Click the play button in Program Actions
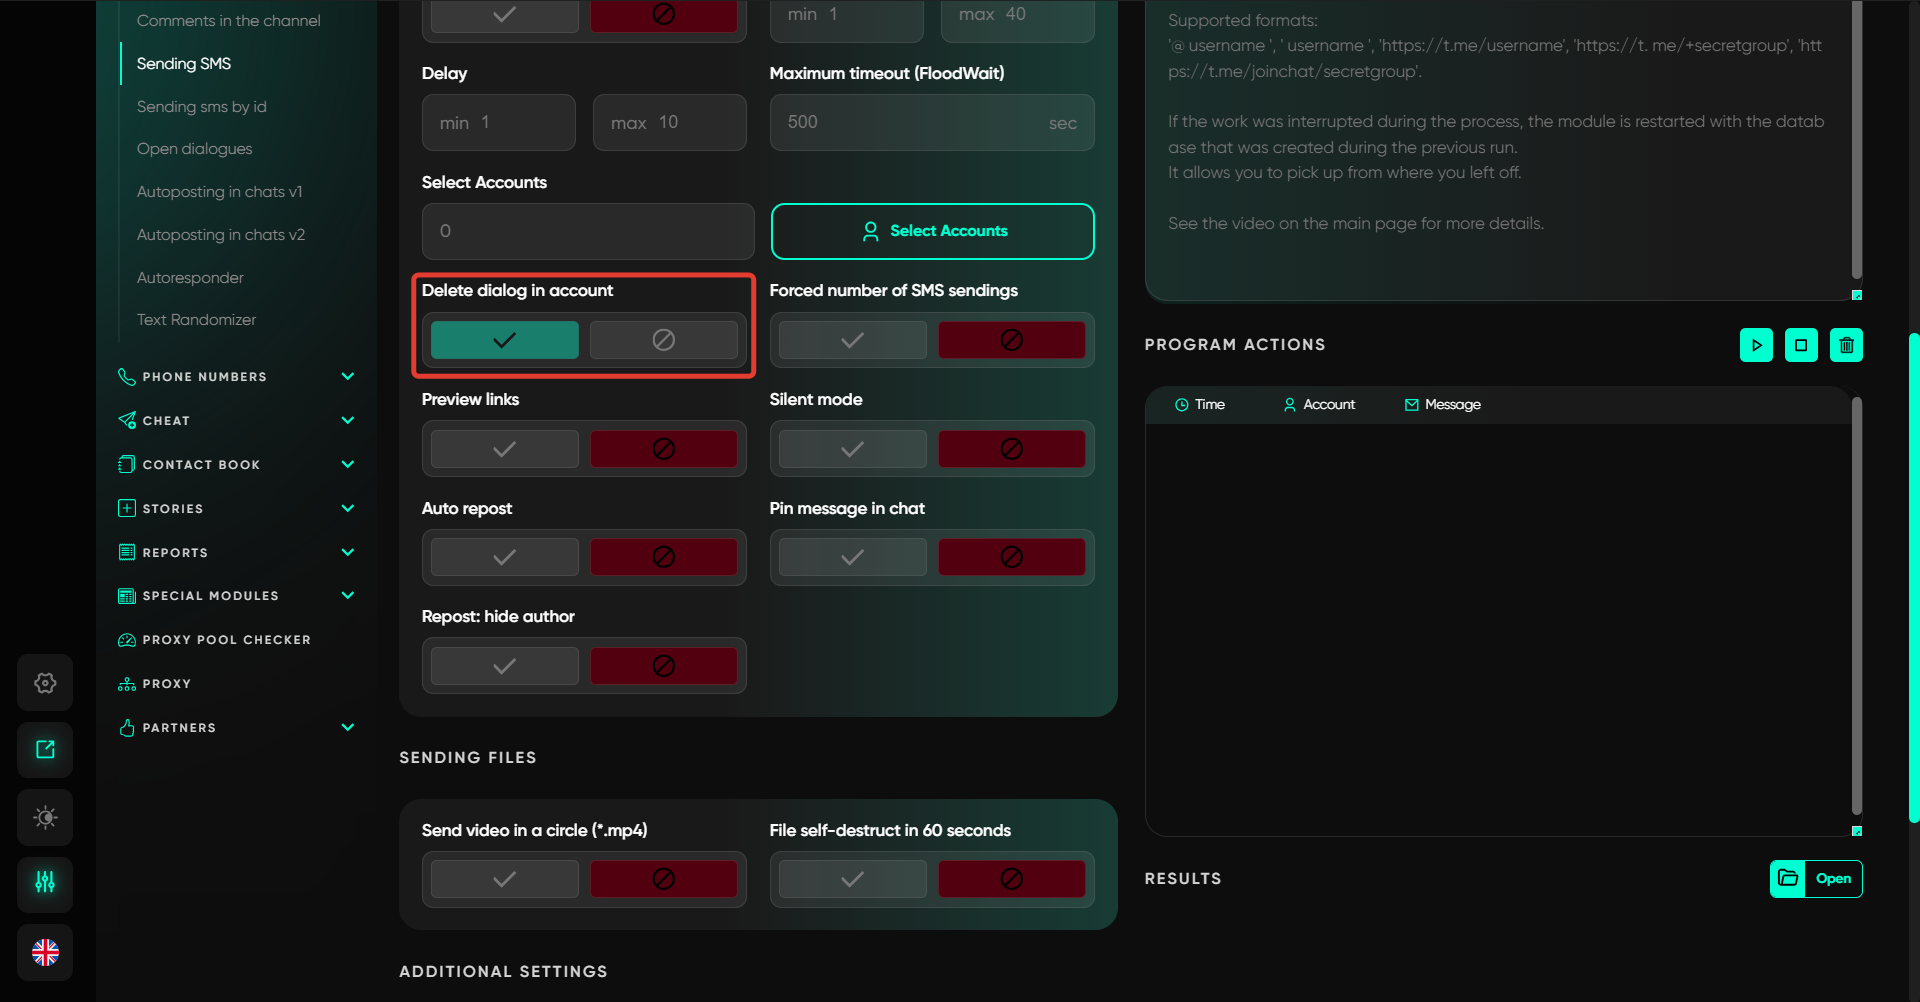The width and height of the screenshot is (1920, 1002). pos(1756,345)
